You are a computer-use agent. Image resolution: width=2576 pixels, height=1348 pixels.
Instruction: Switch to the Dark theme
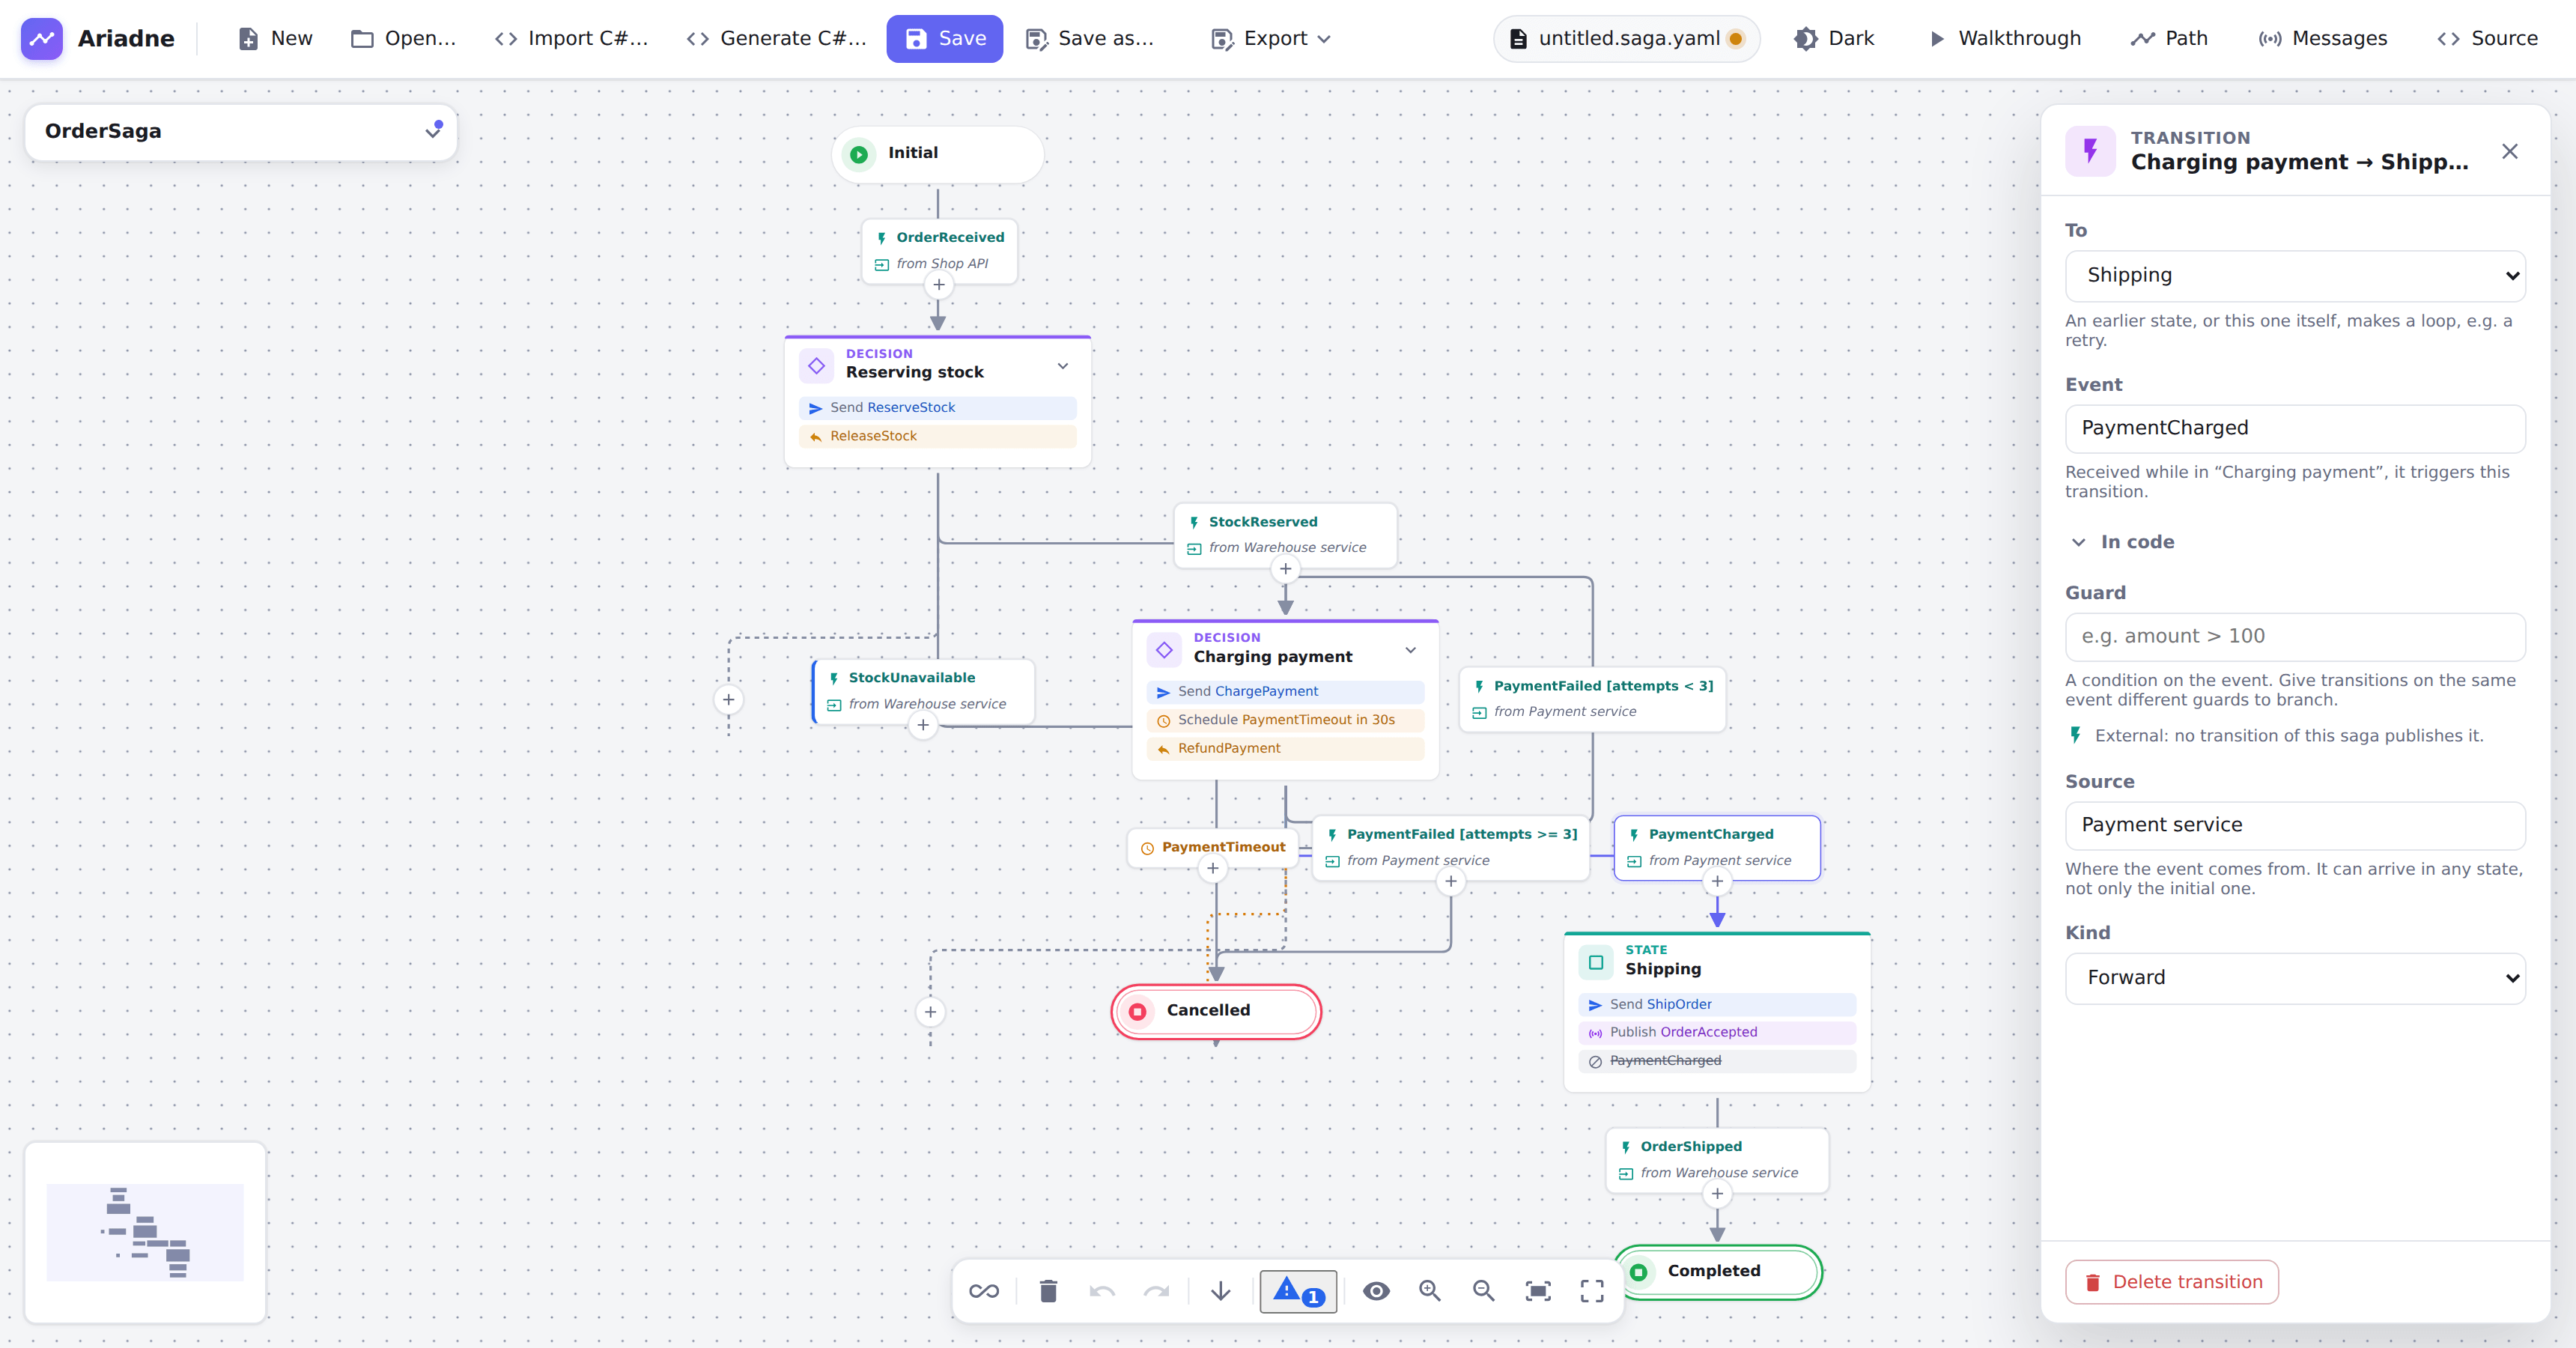click(x=1833, y=38)
